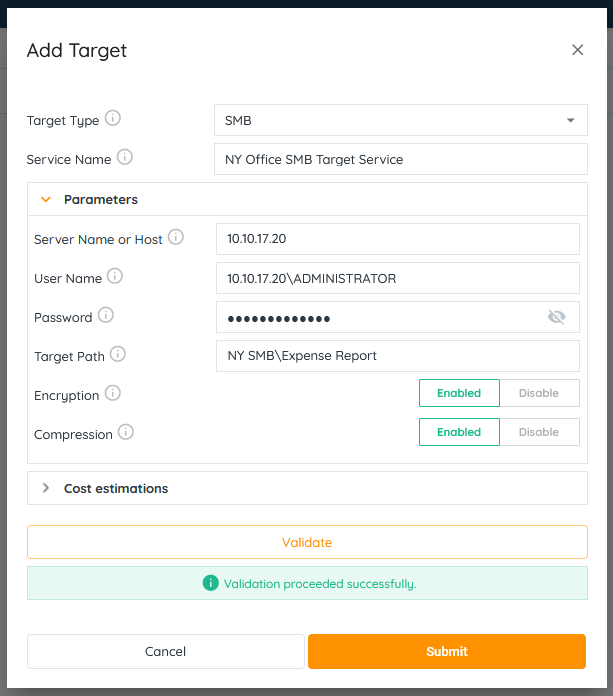Click the Service Name info icon
Image resolution: width=613 pixels, height=696 pixels.
125,158
